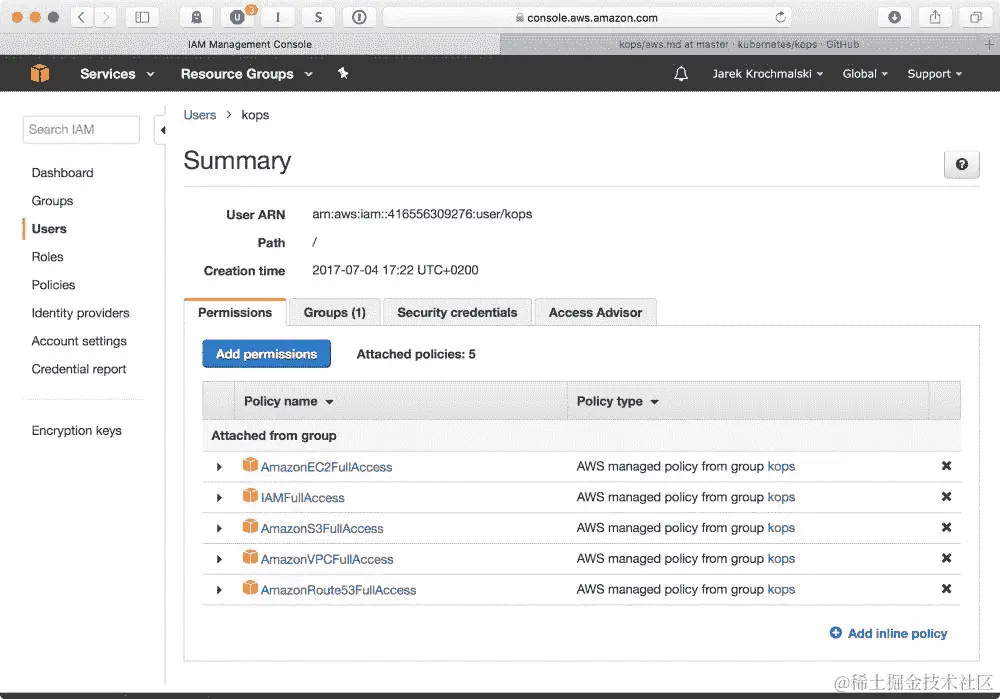The height and width of the screenshot is (699, 1000).
Task: Remove AmazonS3FullAccess policy with X
Action: tap(946, 527)
